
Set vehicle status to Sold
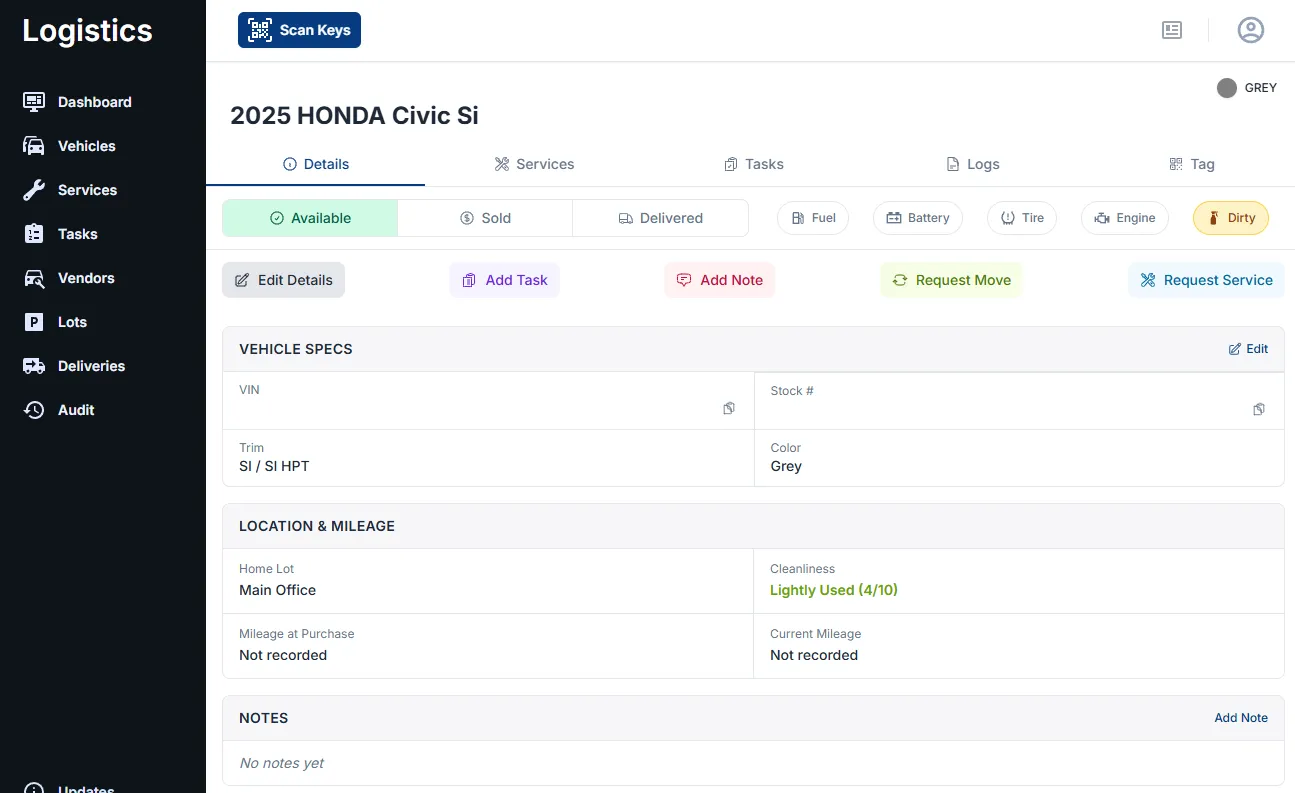point(485,218)
